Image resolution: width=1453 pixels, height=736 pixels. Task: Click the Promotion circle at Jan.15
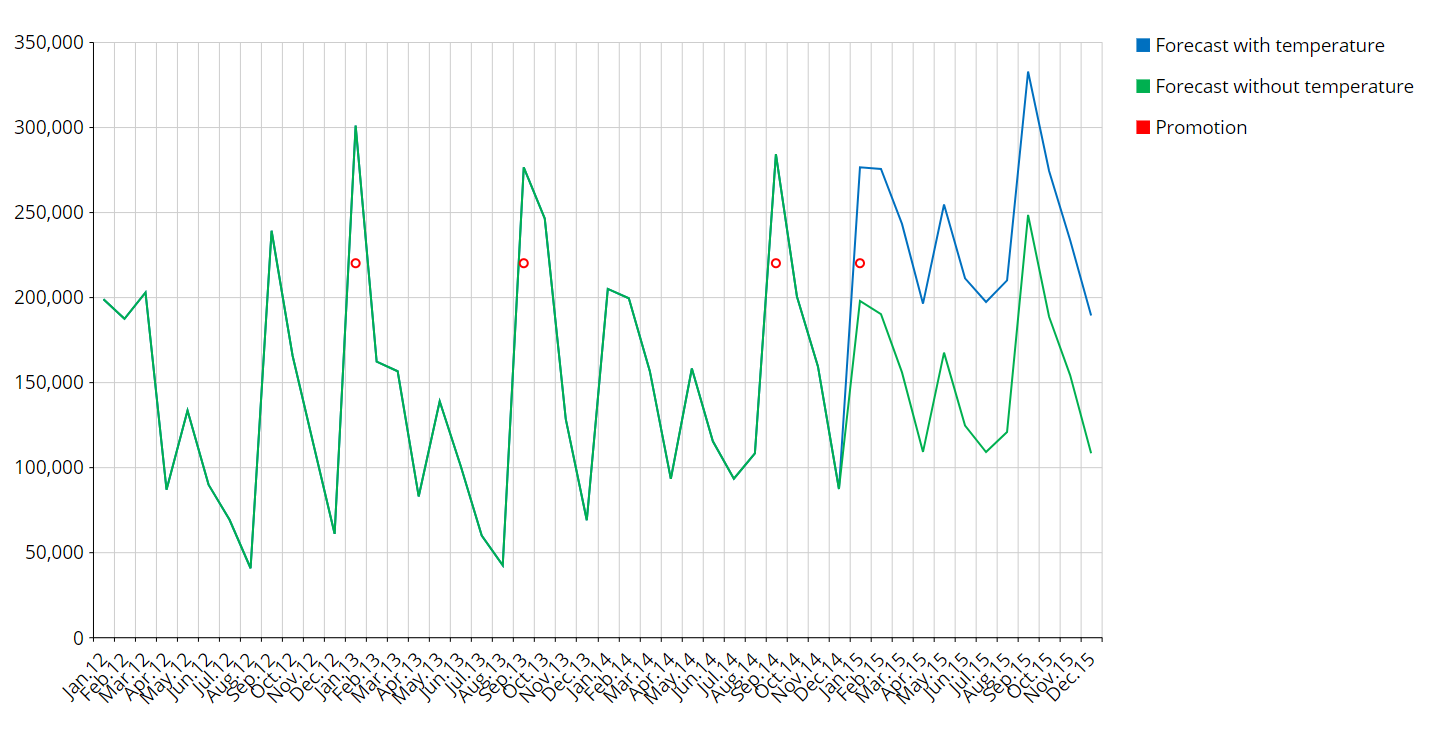pyautogui.click(x=859, y=263)
